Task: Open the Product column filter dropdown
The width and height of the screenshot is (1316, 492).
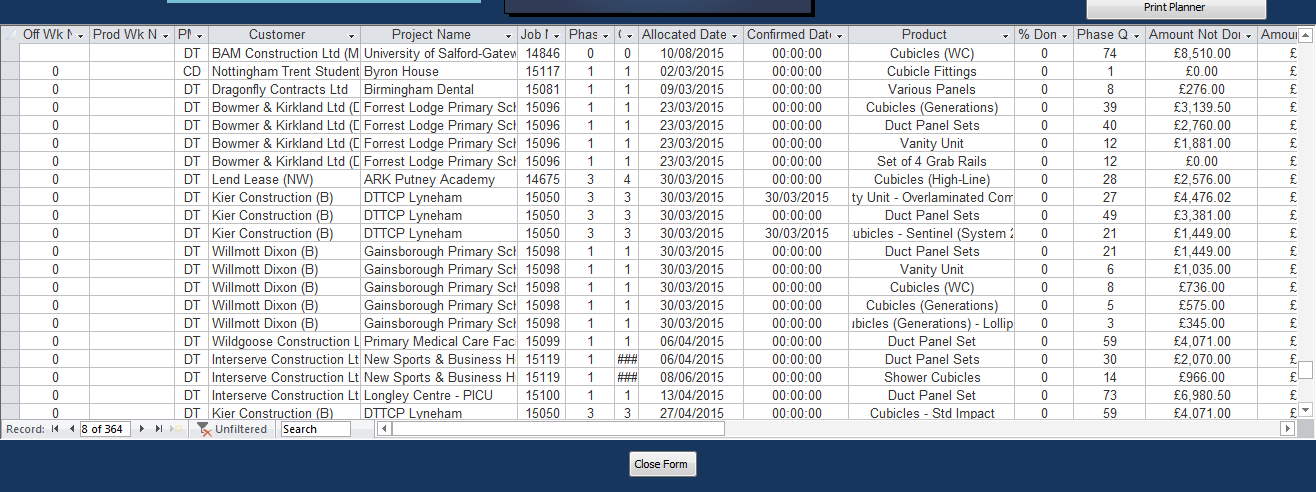Action: tap(1005, 35)
